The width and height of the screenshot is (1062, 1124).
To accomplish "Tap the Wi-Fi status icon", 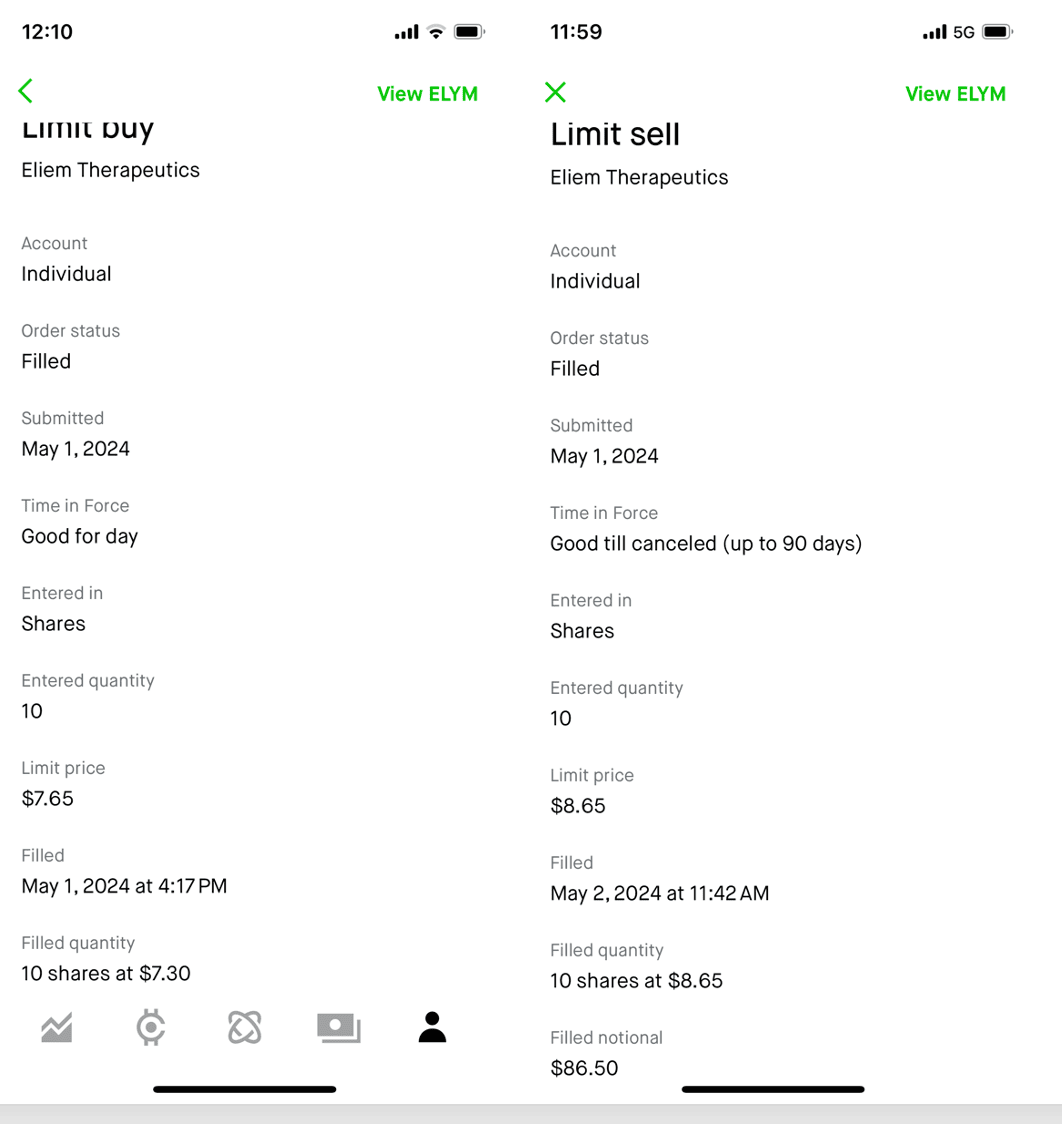I will click(x=436, y=32).
